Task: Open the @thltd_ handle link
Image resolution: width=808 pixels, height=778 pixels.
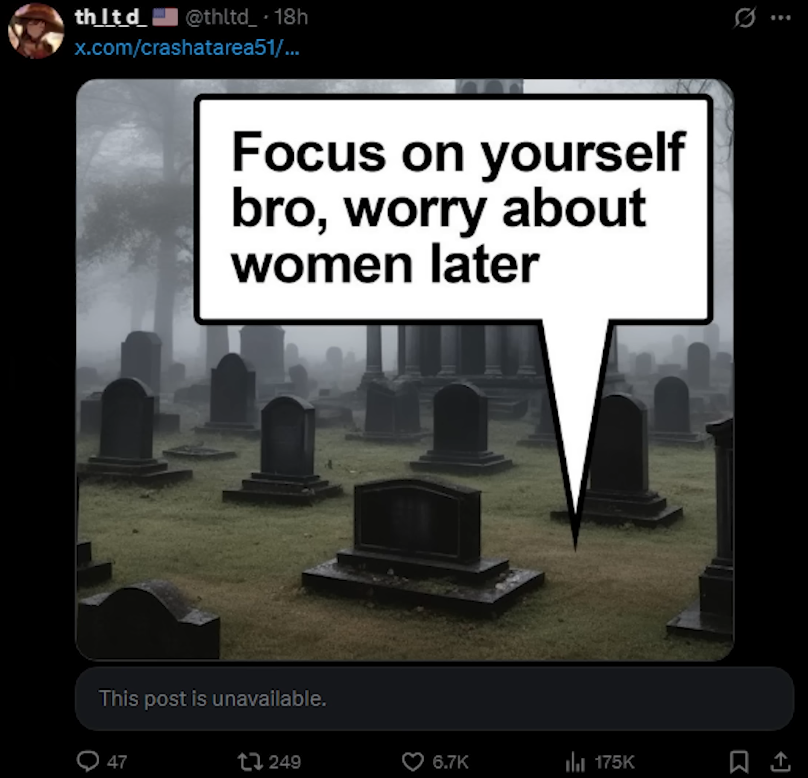Action: point(221,18)
